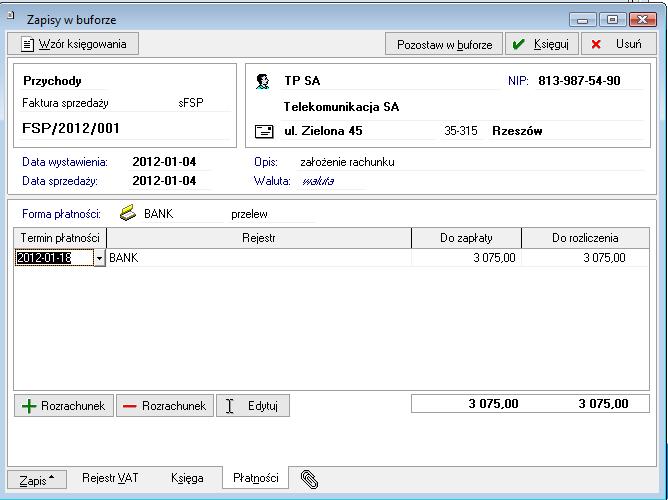
Task: Remove a settlement with minus Rozrachunek
Action: tap(165, 405)
